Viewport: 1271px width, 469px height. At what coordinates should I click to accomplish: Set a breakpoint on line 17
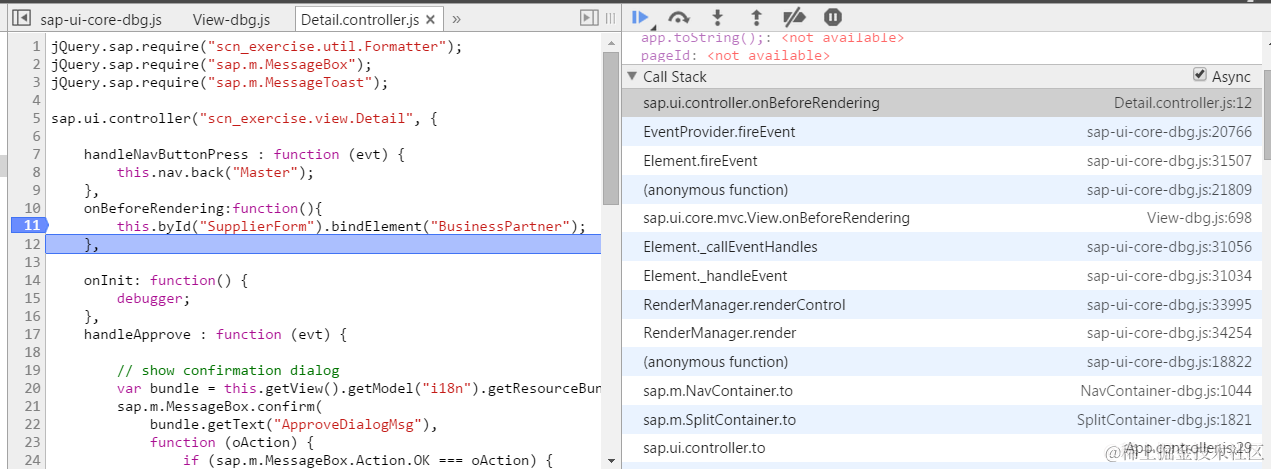point(31,334)
